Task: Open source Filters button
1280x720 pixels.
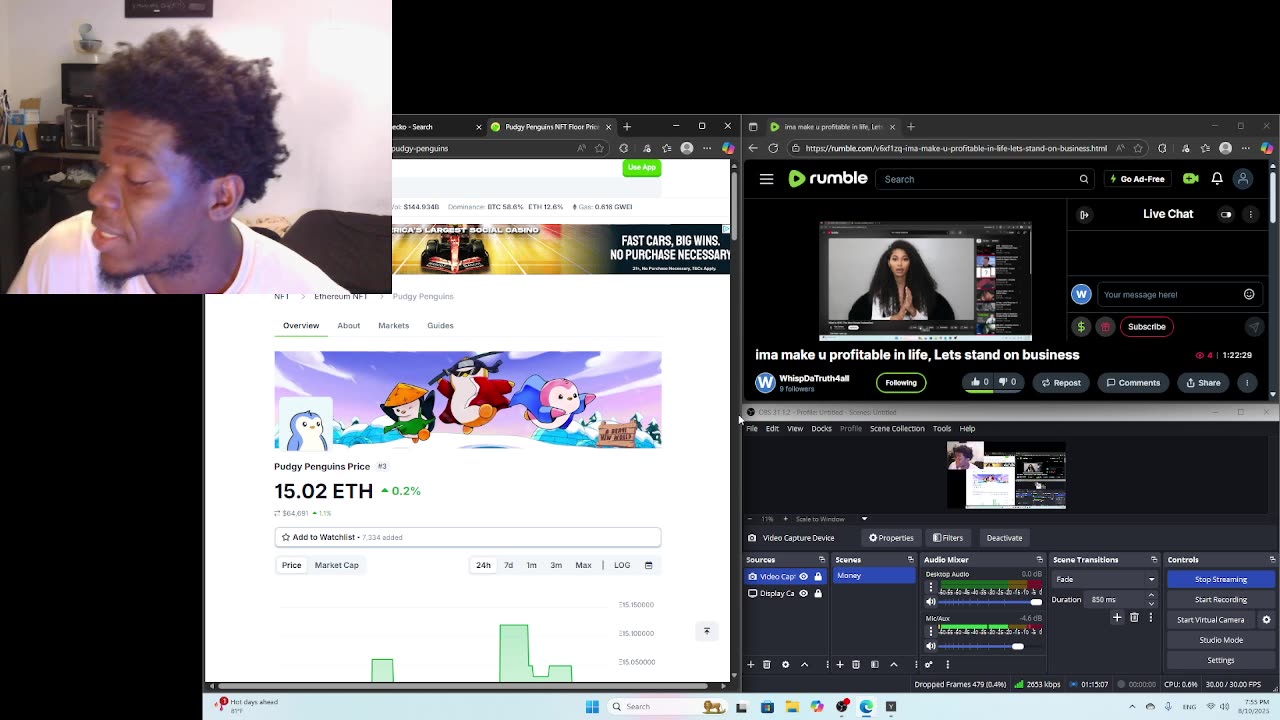Action: pyautogui.click(x=948, y=538)
